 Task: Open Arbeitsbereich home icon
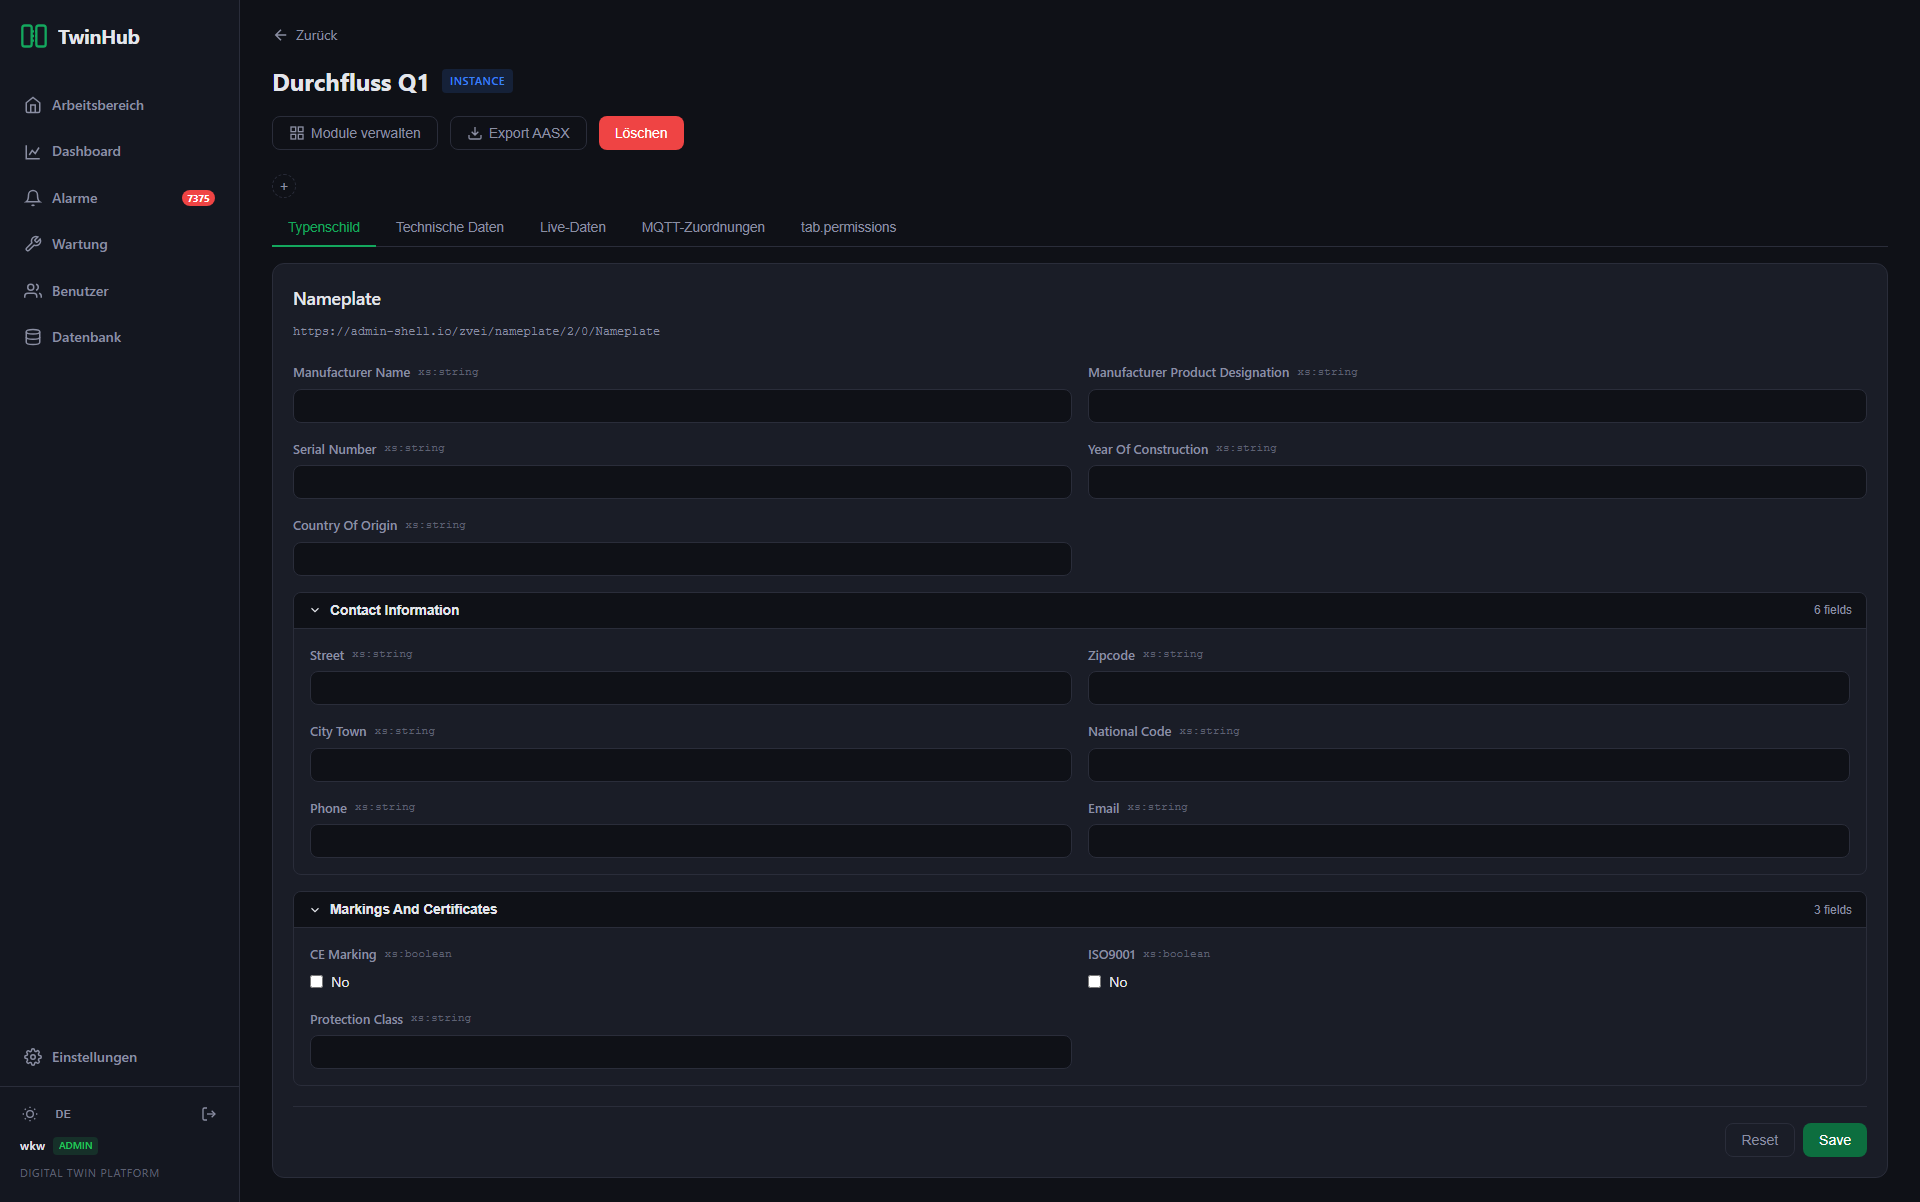pos(33,105)
